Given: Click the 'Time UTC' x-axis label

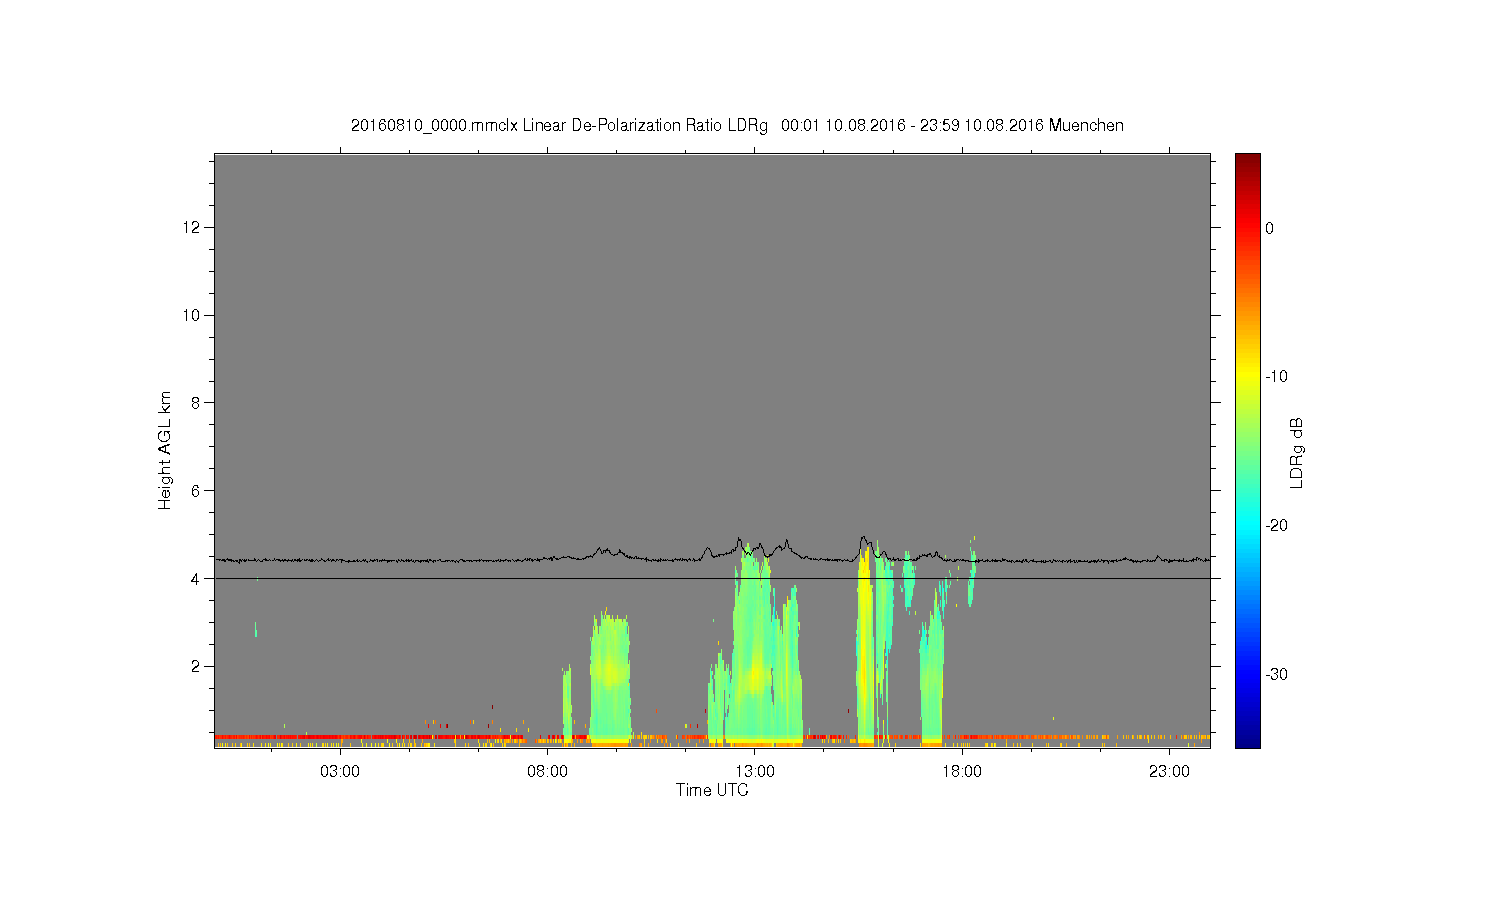Looking at the screenshot, I should [712, 790].
